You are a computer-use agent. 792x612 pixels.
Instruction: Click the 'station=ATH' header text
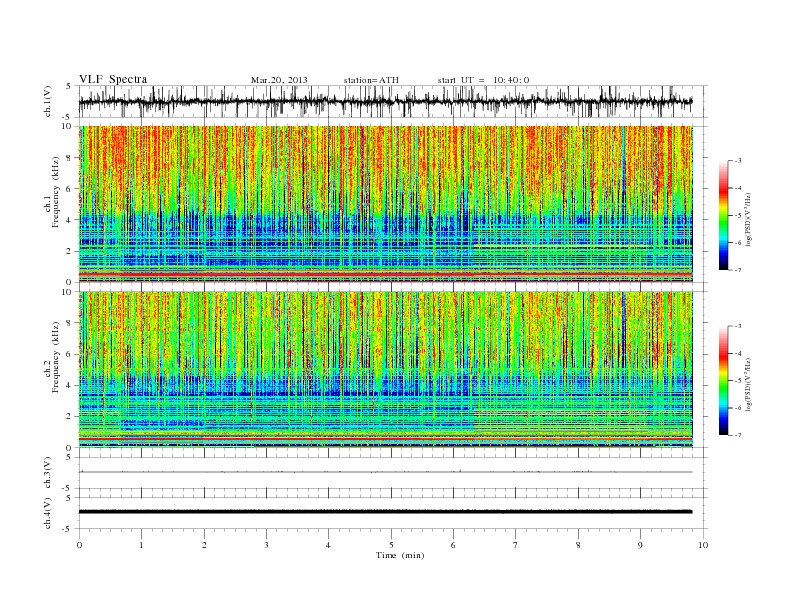tap(371, 80)
